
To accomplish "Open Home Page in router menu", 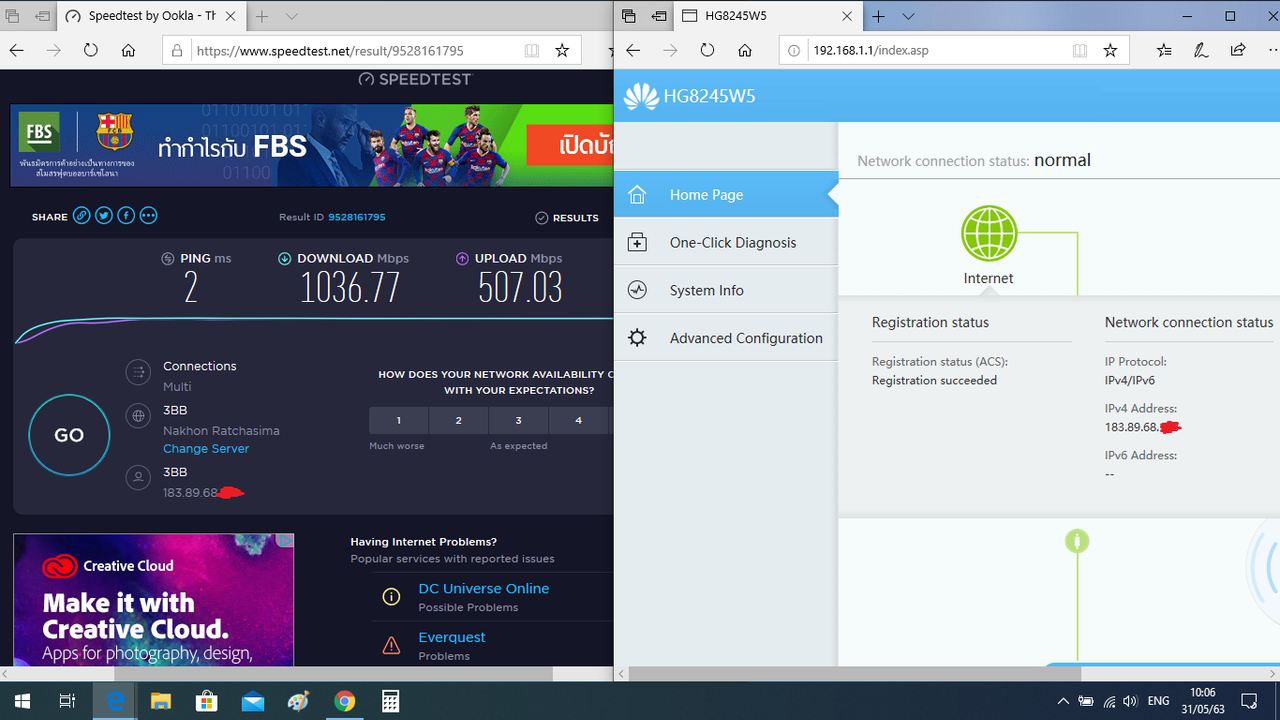I will [726, 195].
